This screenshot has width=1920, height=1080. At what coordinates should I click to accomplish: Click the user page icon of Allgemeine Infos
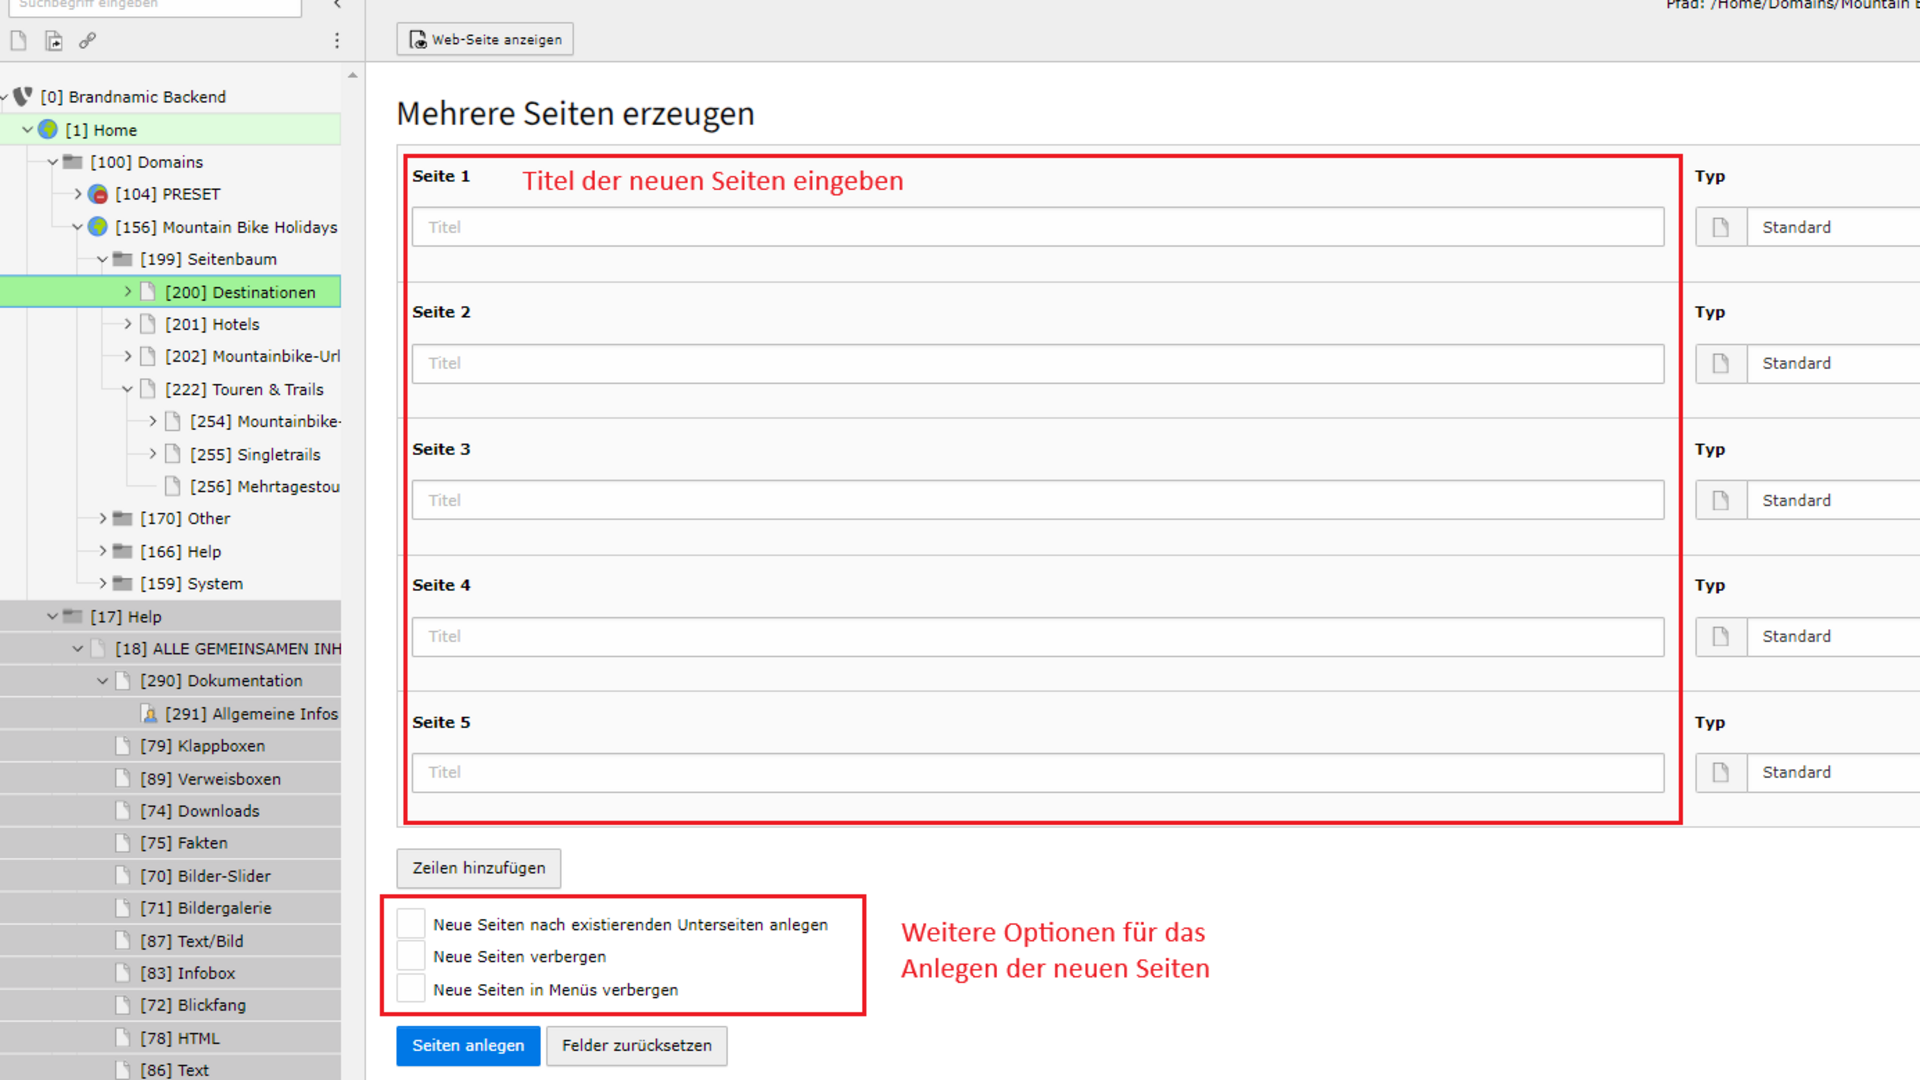149,714
